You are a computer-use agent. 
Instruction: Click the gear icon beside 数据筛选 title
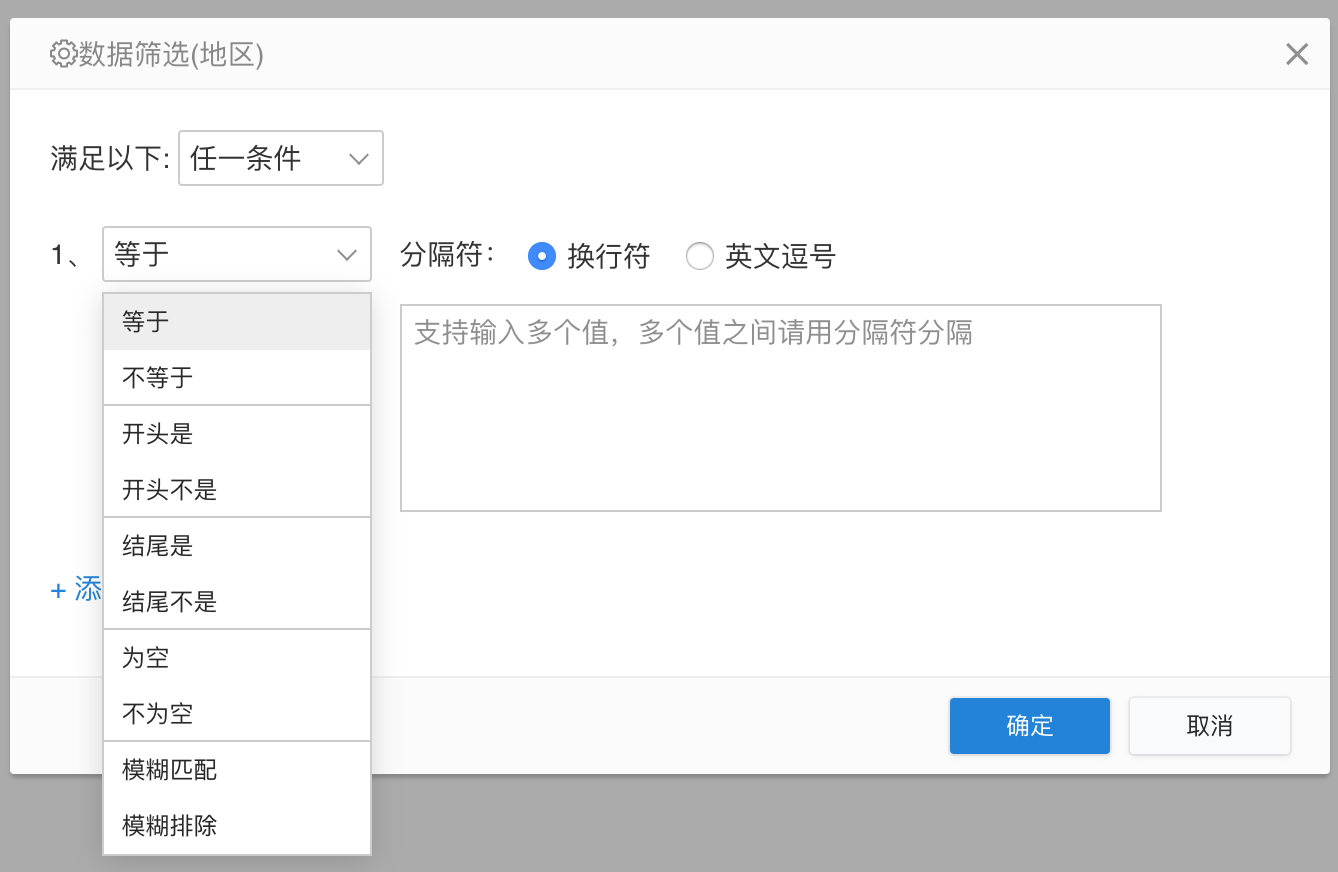click(x=63, y=54)
